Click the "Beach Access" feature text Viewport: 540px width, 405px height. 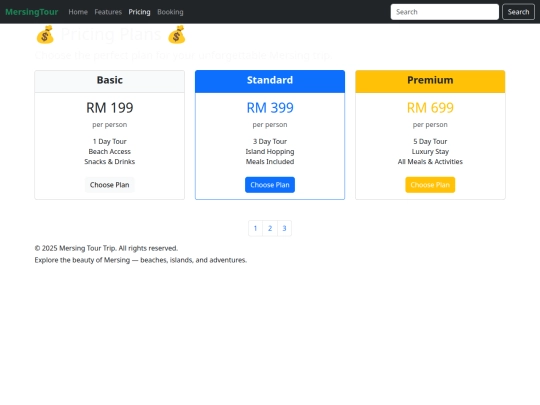pos(110,152)
